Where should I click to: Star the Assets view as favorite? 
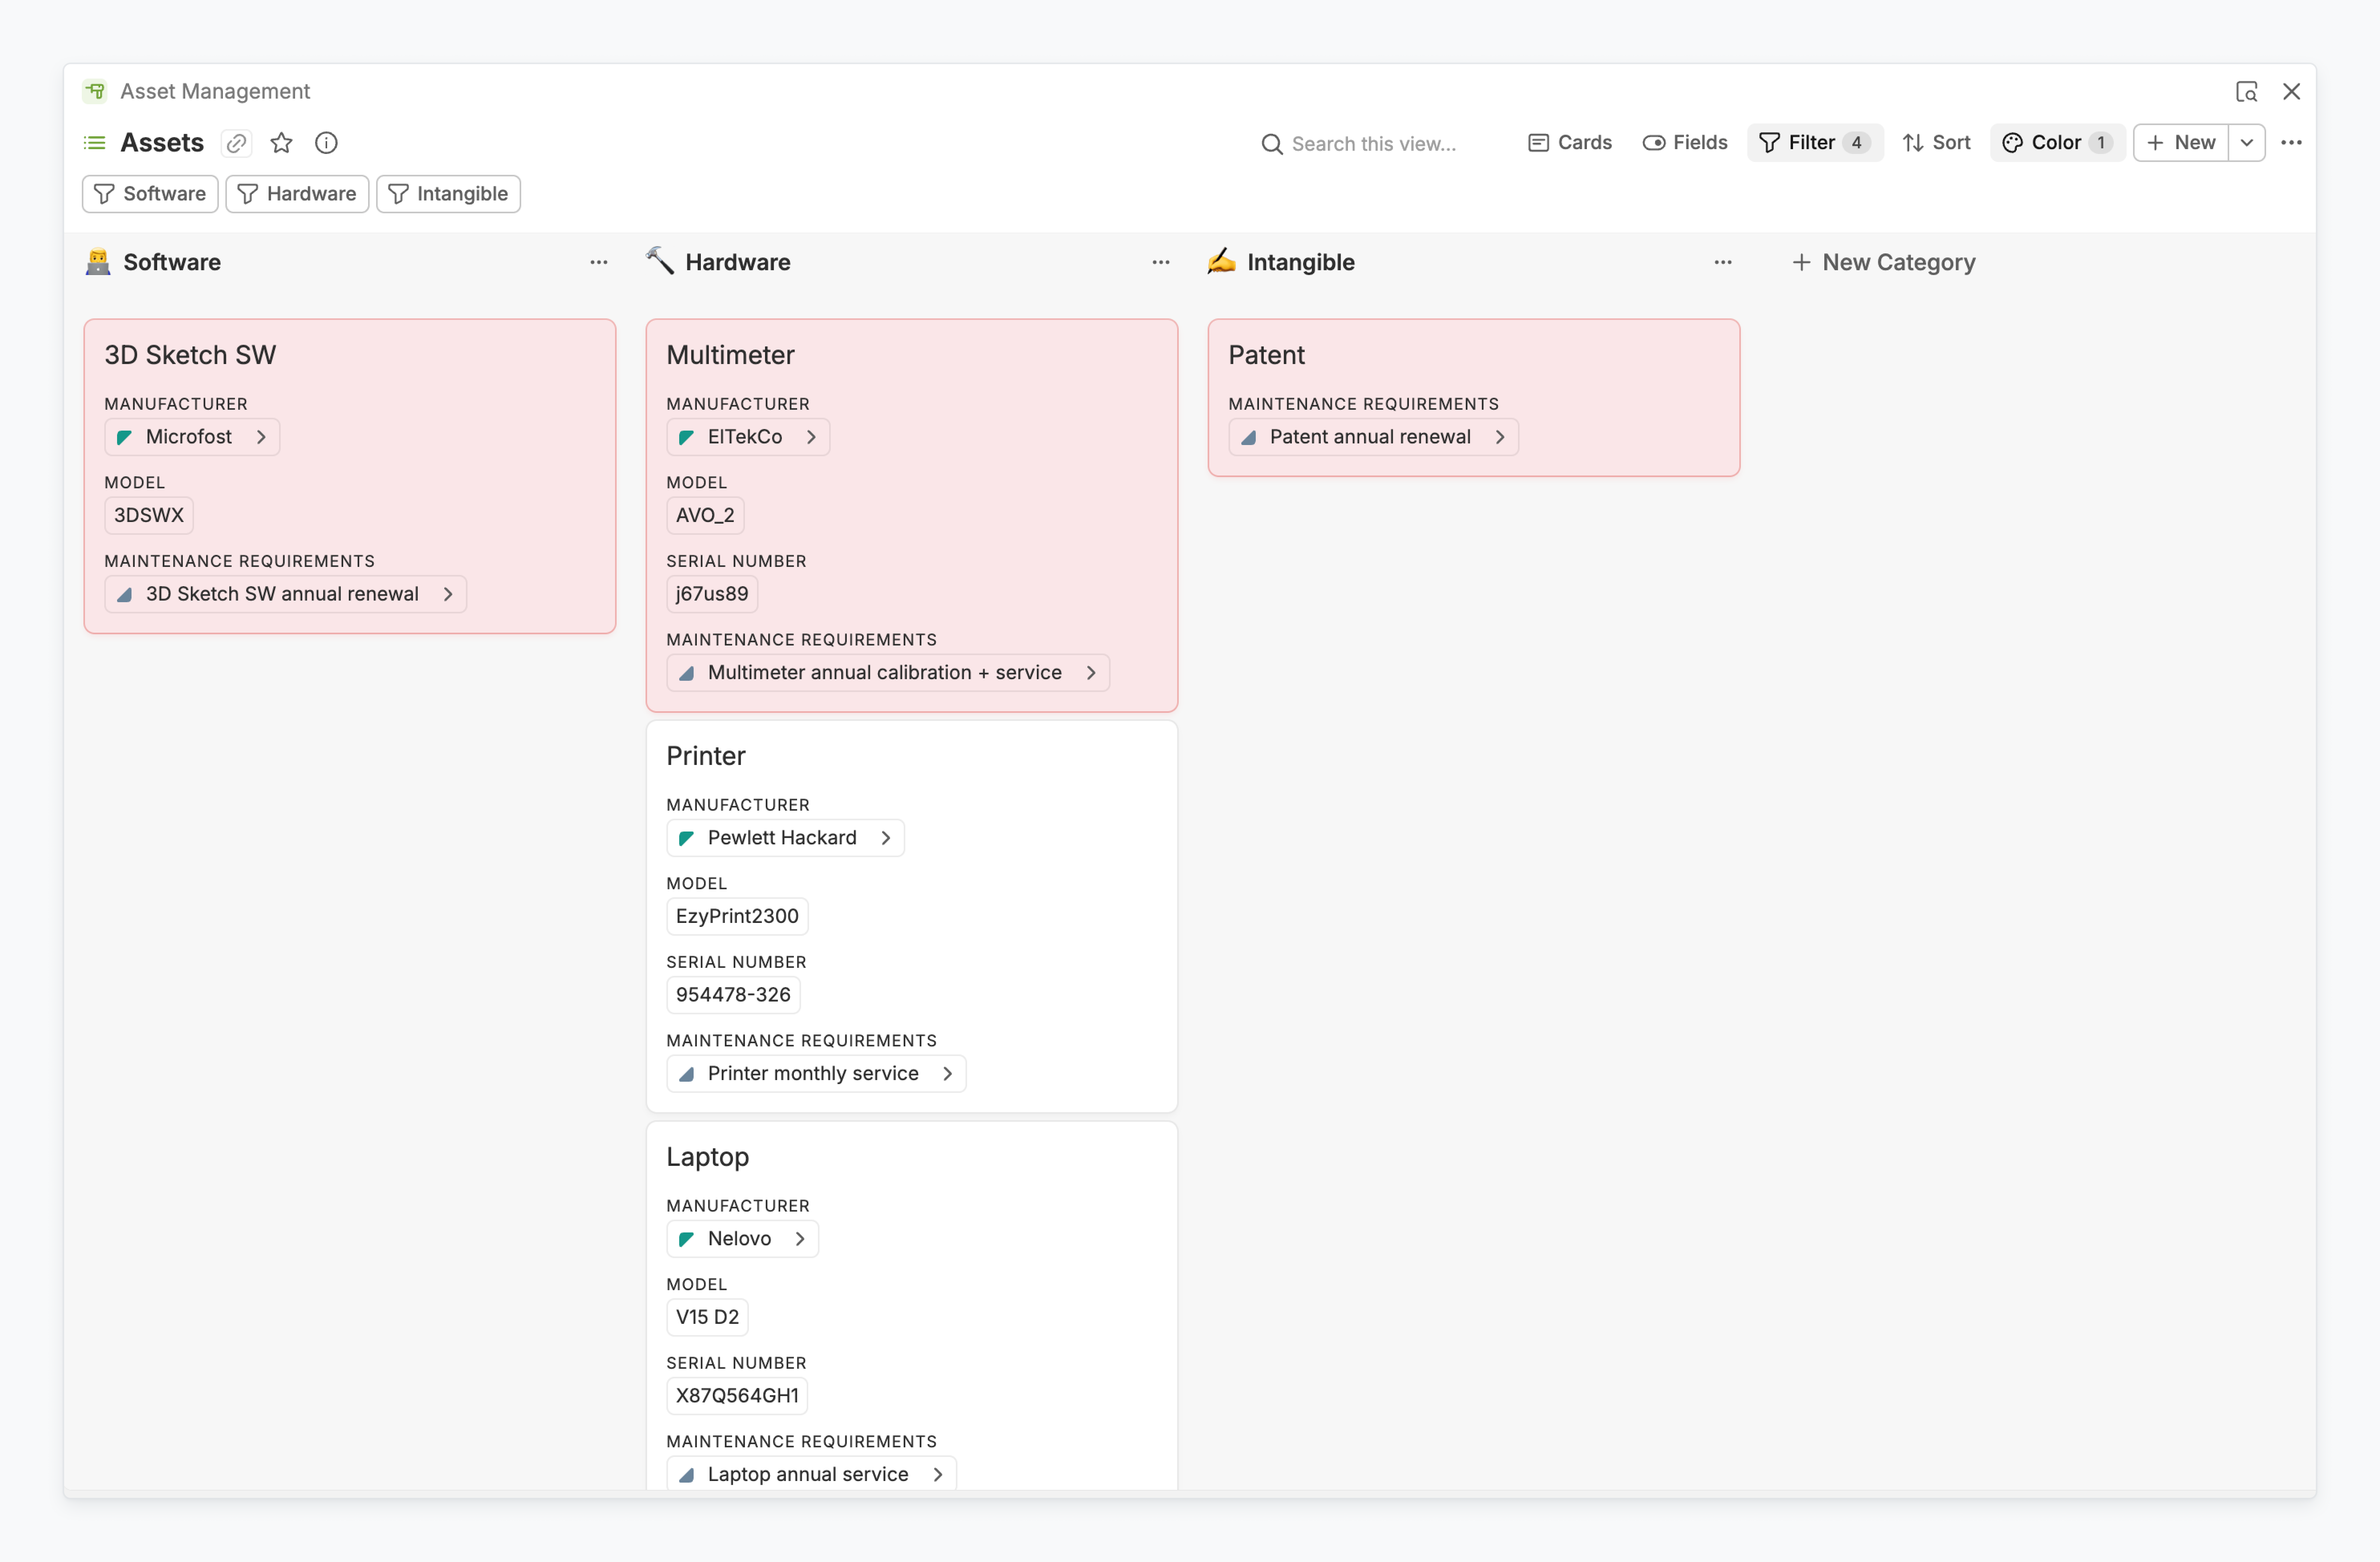(281, 143)
